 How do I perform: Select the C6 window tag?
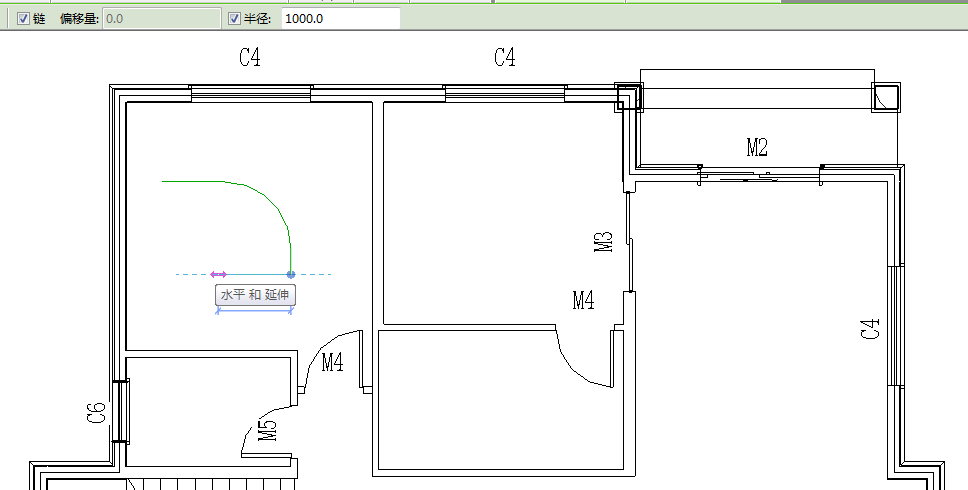(96, 413)
